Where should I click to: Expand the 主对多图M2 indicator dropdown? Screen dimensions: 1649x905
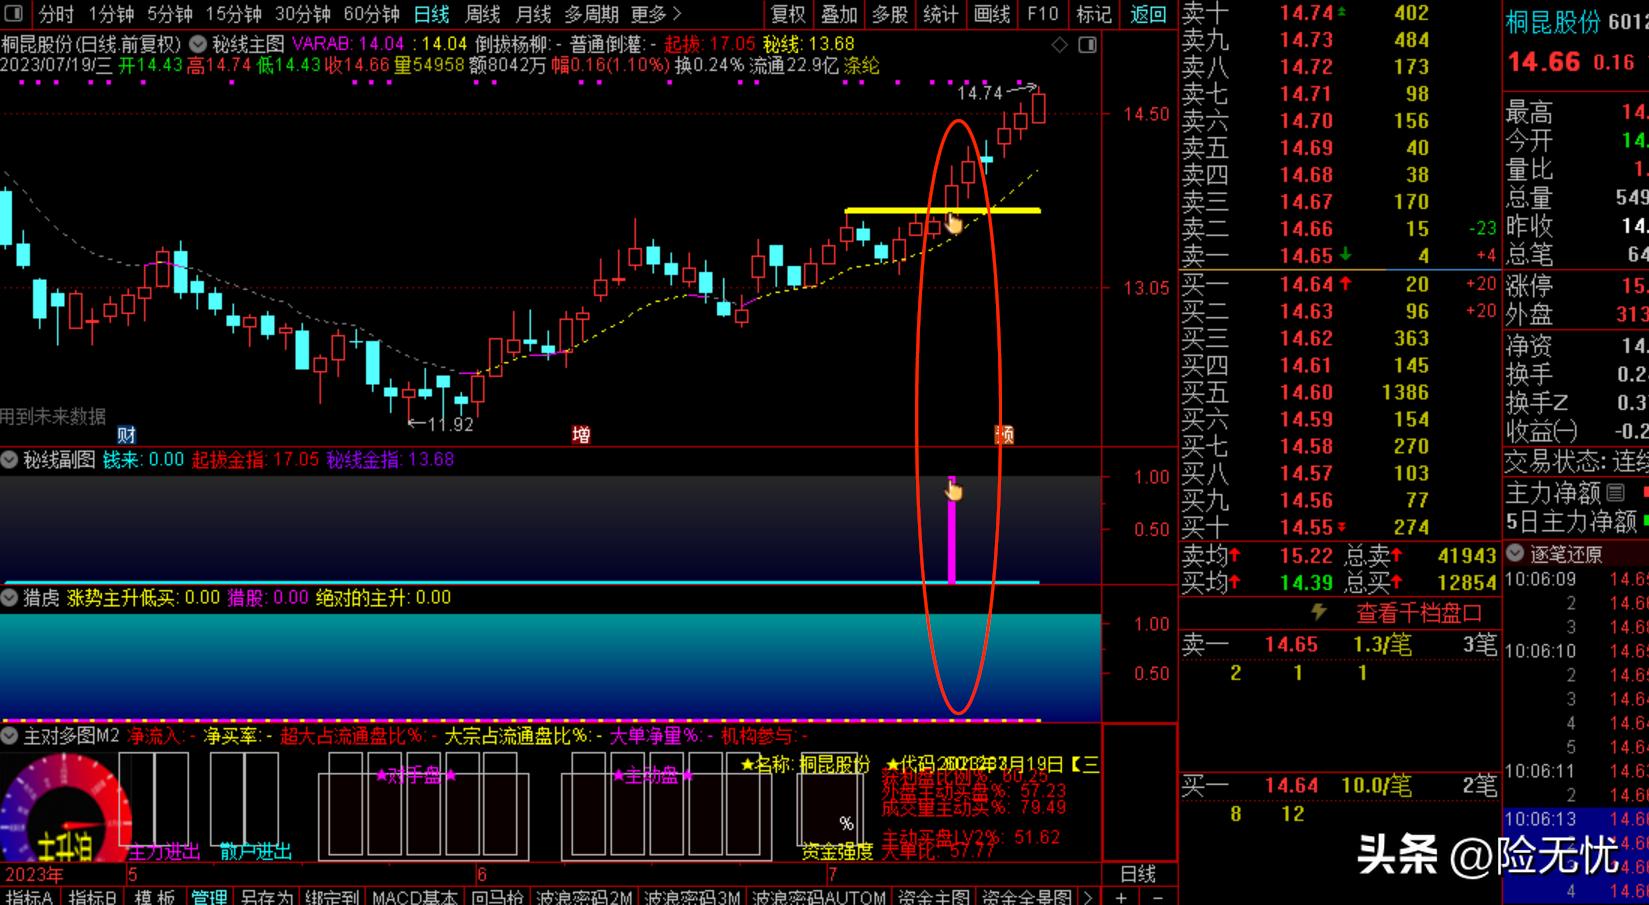[x=10, y=736]
